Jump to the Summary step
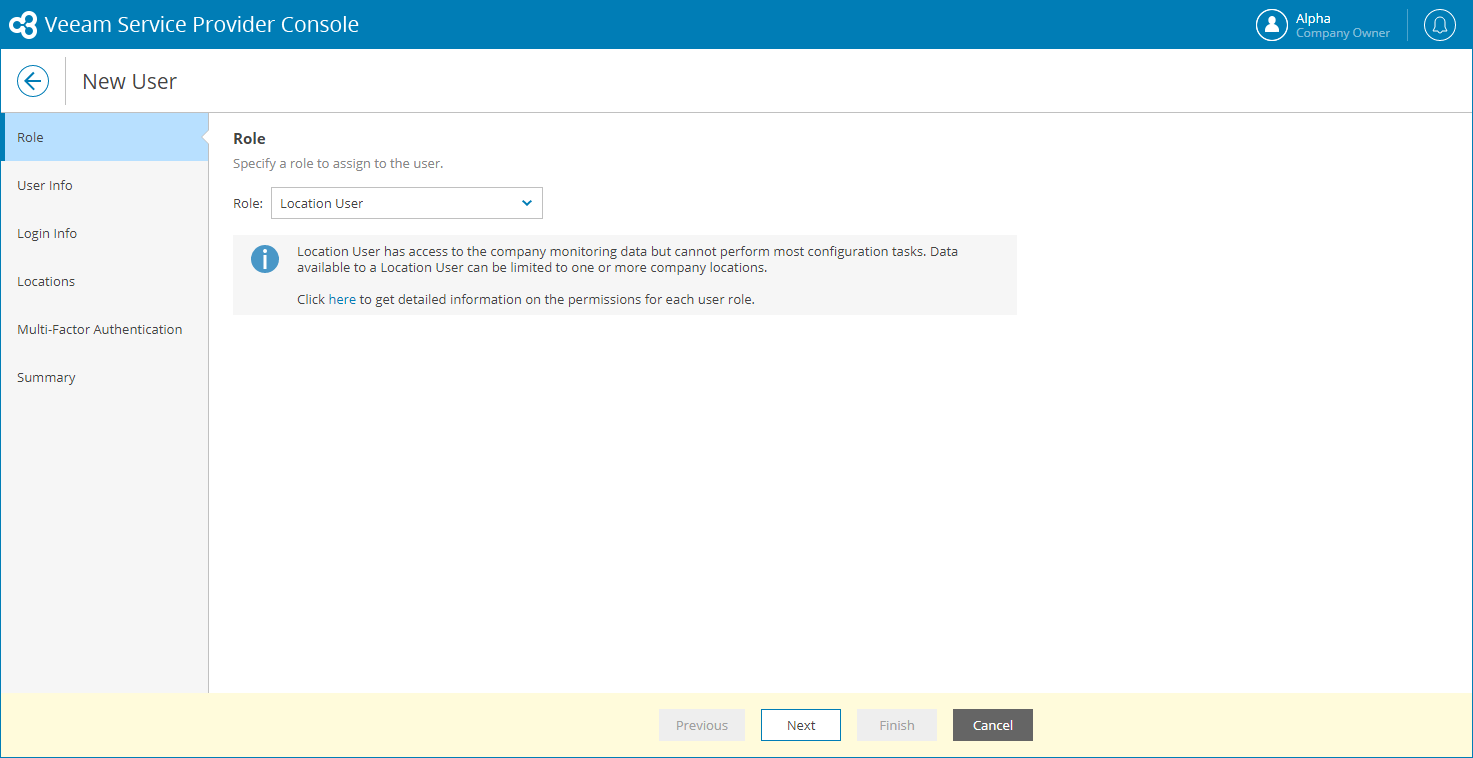Image resolution: width=1473 pixels, height=758 pixels. point(104,377)
